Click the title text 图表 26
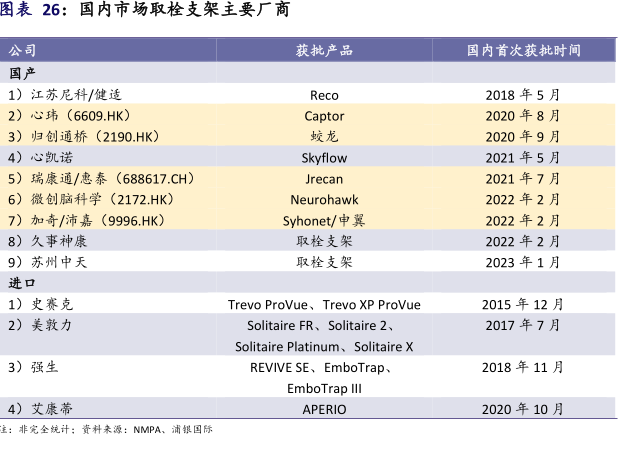The height and width of the screenshot is (450, 620). click(x=30, y=9)
